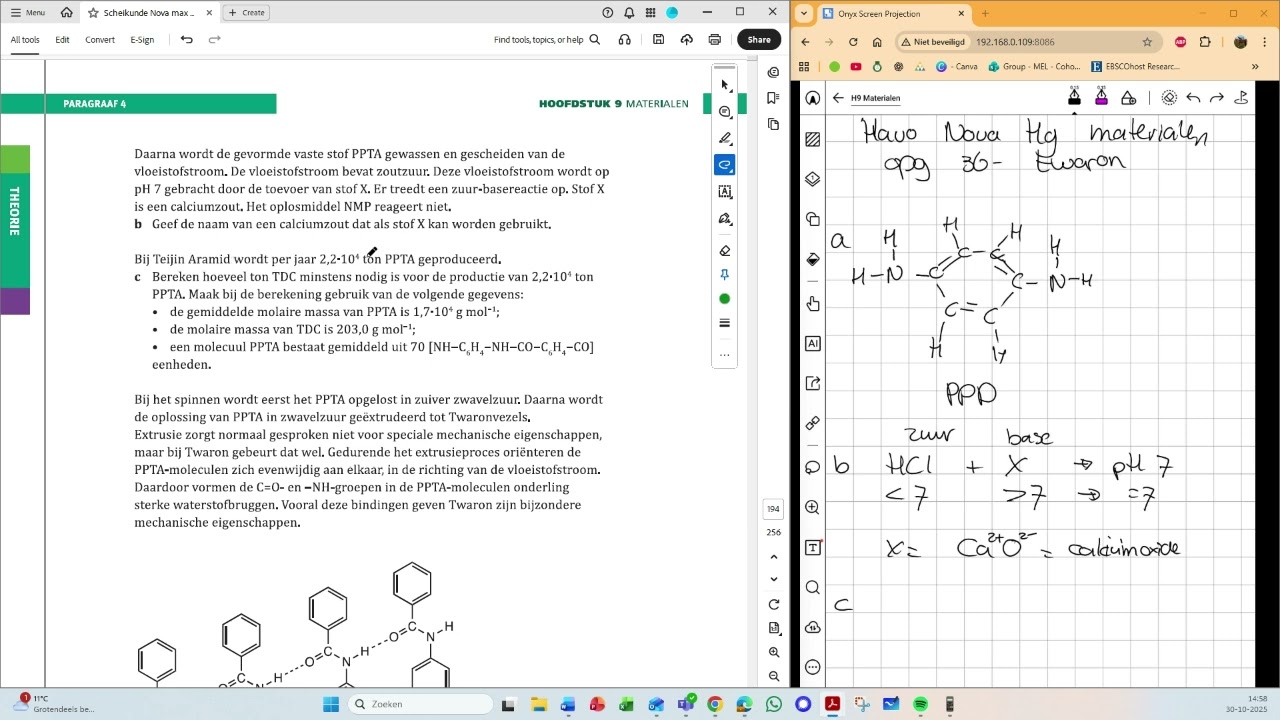
Task: Open the green drawing color picker
Action: (725, 299)
